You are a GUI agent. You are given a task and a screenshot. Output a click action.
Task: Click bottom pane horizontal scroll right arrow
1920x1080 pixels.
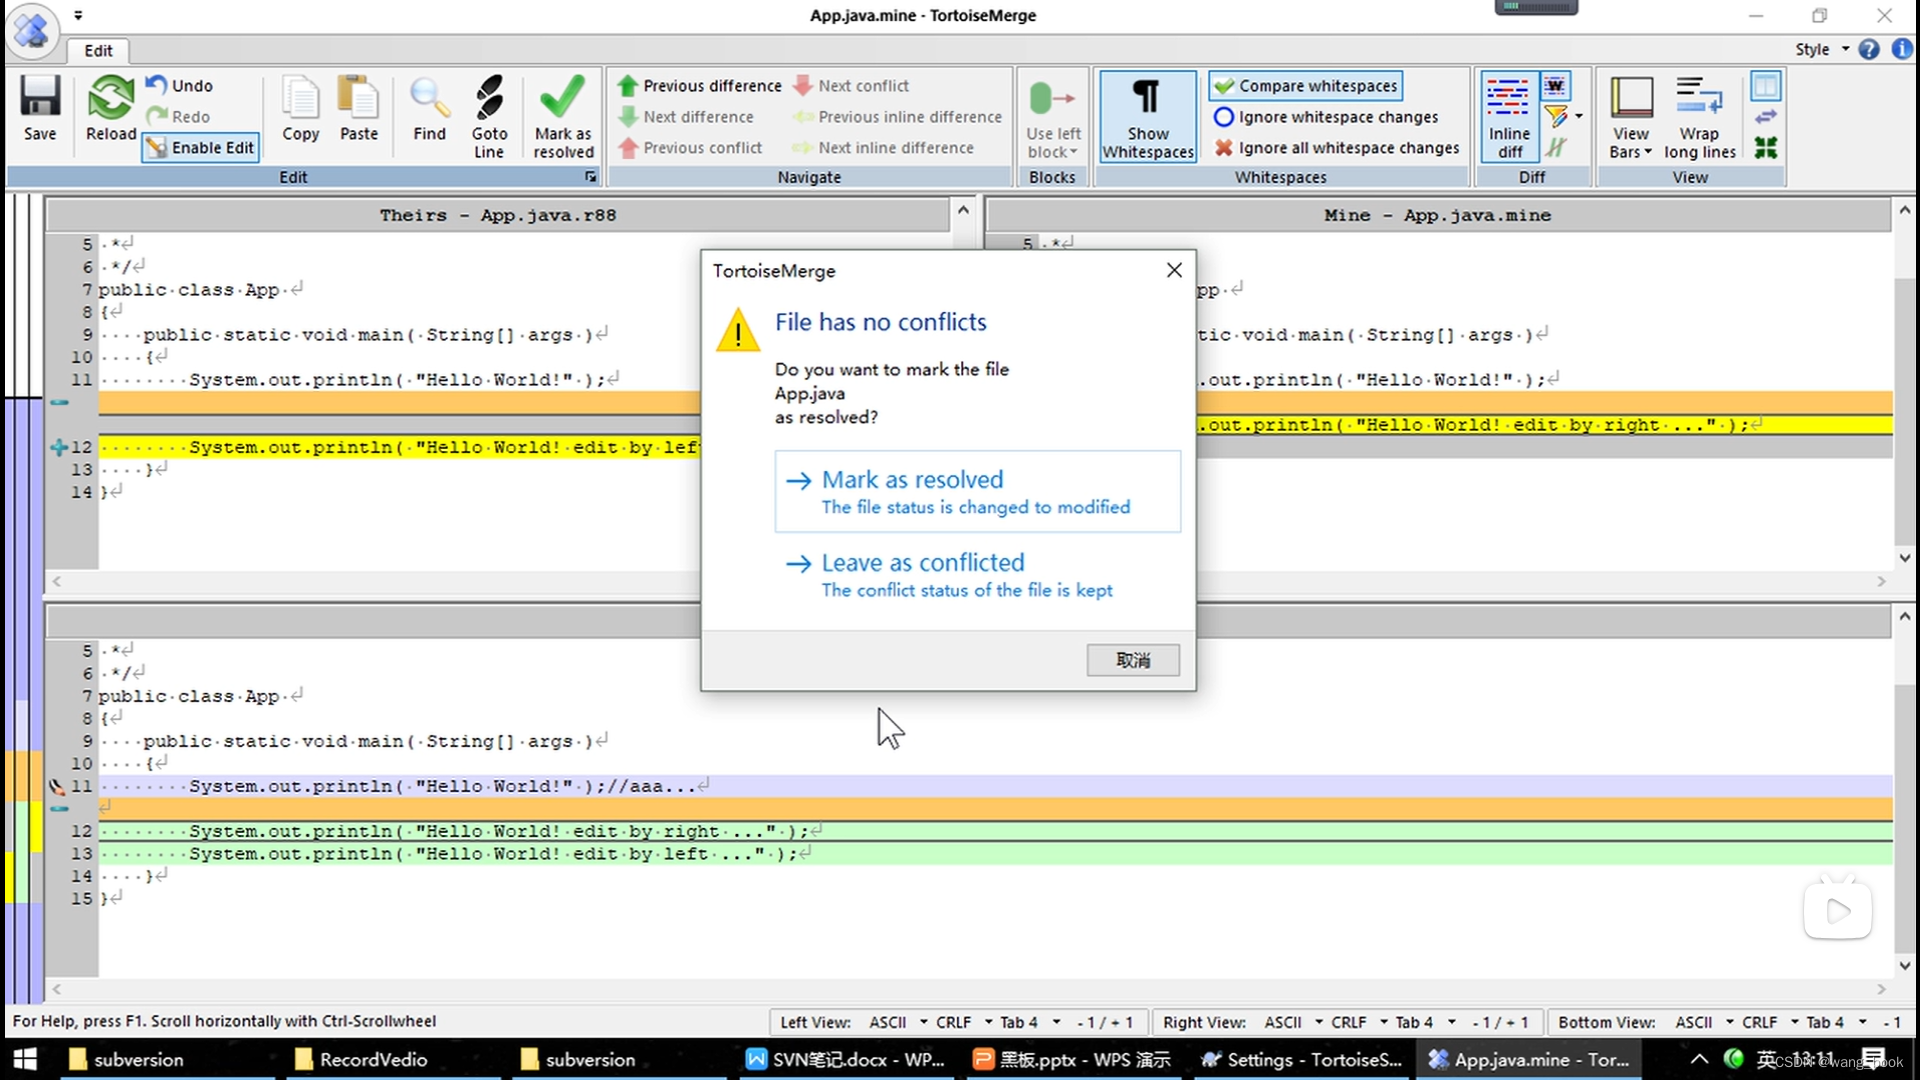pos(1881,989)
